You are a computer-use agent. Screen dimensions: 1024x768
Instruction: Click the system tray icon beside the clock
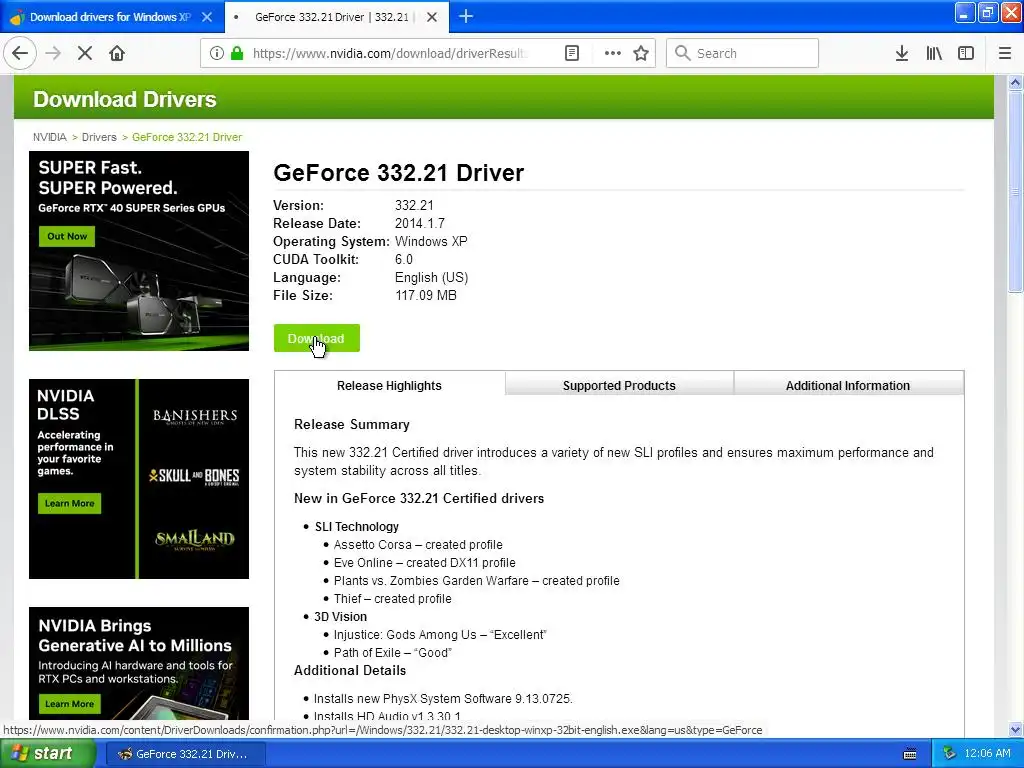pos(950,754)
